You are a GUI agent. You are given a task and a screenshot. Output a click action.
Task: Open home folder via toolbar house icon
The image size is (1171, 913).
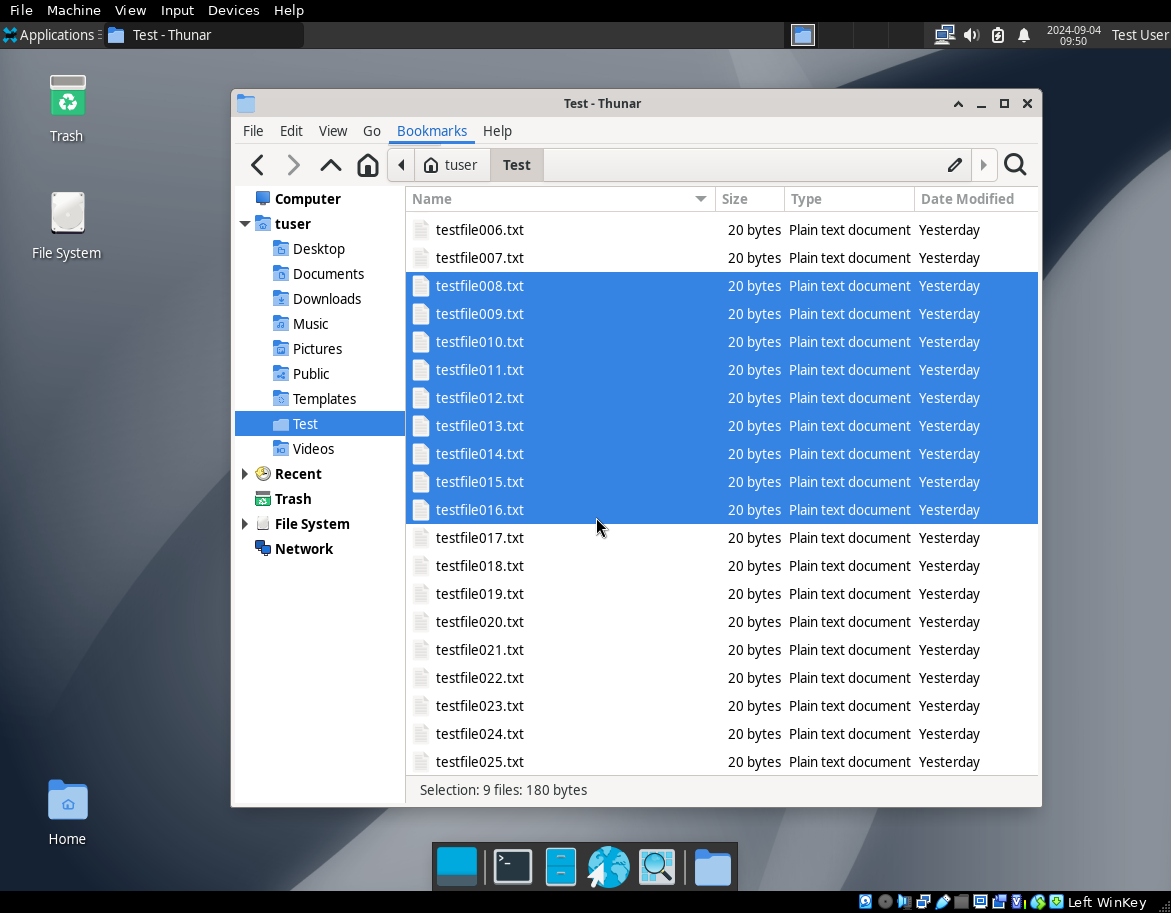pos(367,165)
